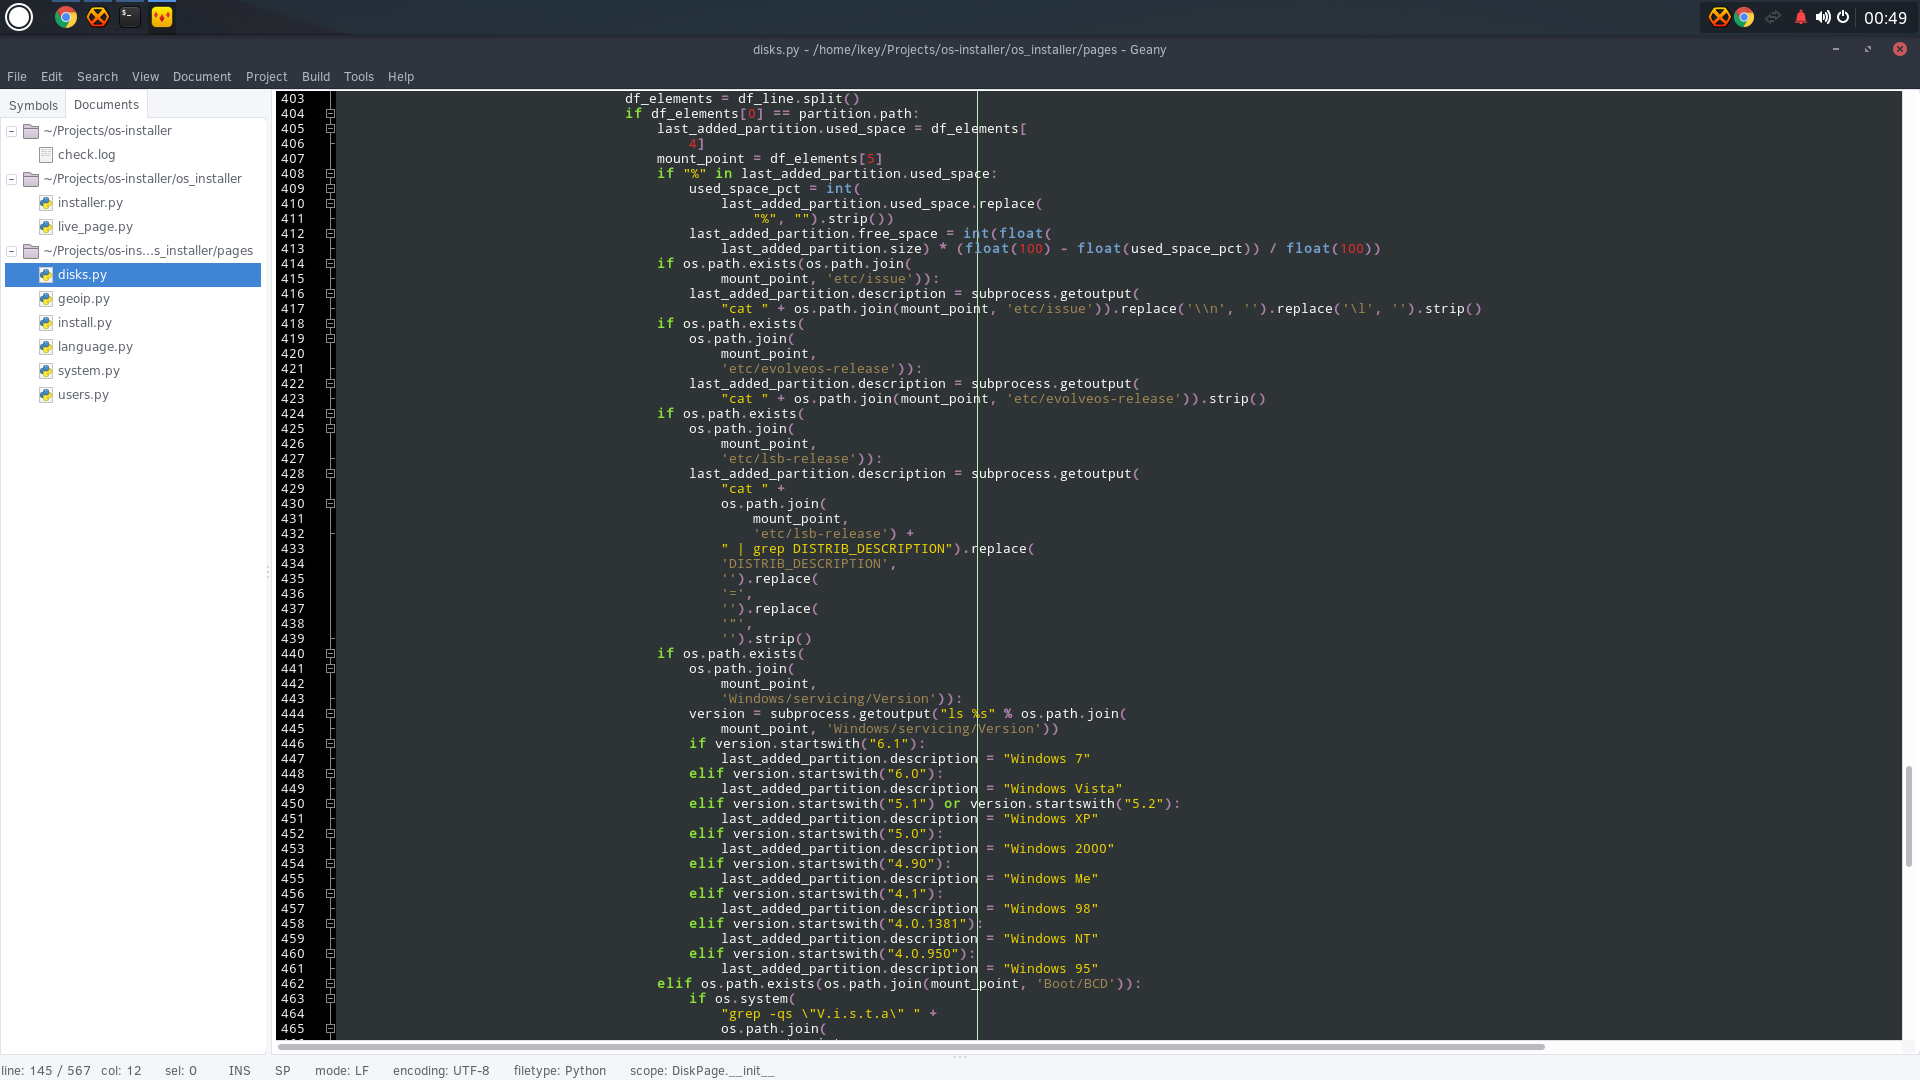
Task: Fold the elif block at line 450
Action: 330,804
